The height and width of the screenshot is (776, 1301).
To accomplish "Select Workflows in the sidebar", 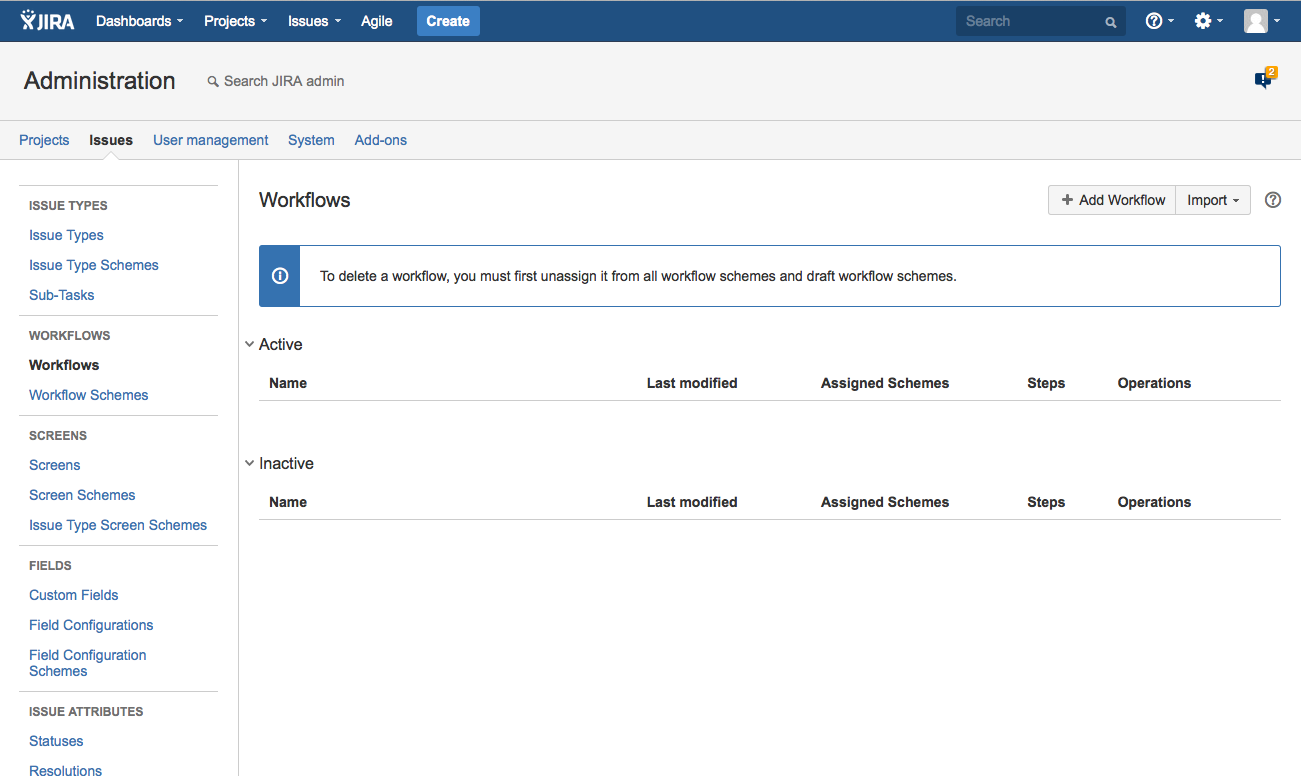I will [64, 365].
